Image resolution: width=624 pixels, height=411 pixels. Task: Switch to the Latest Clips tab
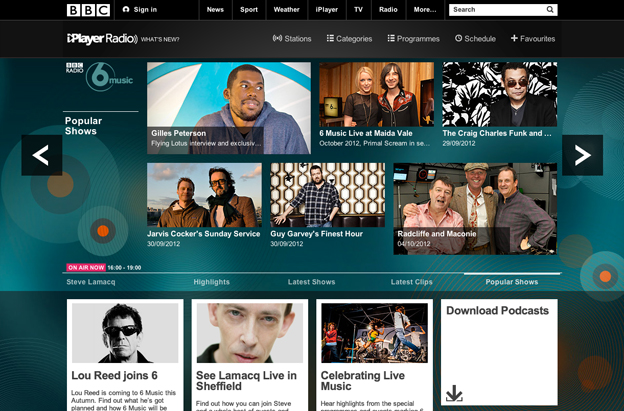pos(411,282)
